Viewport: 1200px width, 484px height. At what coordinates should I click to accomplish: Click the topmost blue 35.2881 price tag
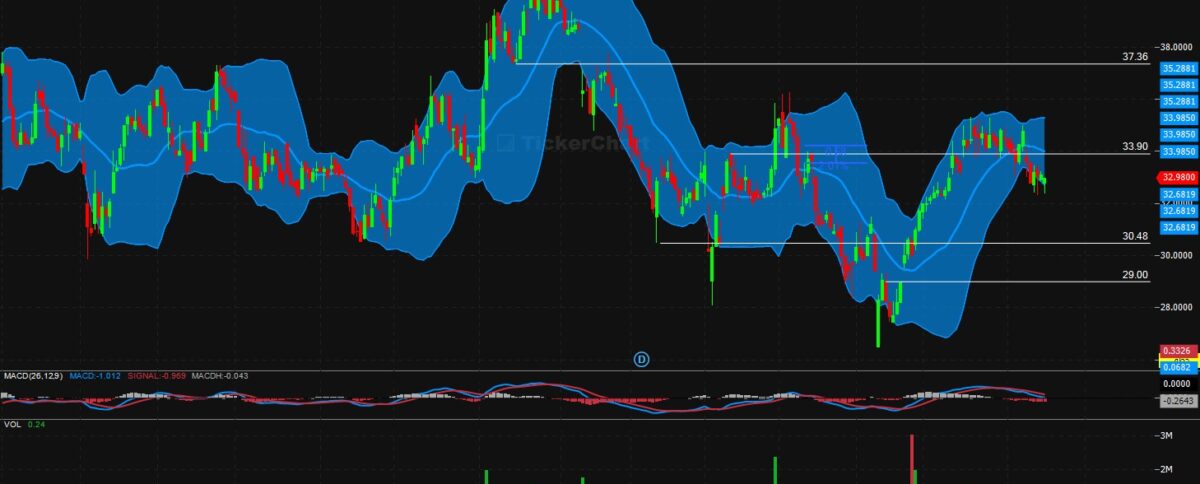pos(1178,69)
